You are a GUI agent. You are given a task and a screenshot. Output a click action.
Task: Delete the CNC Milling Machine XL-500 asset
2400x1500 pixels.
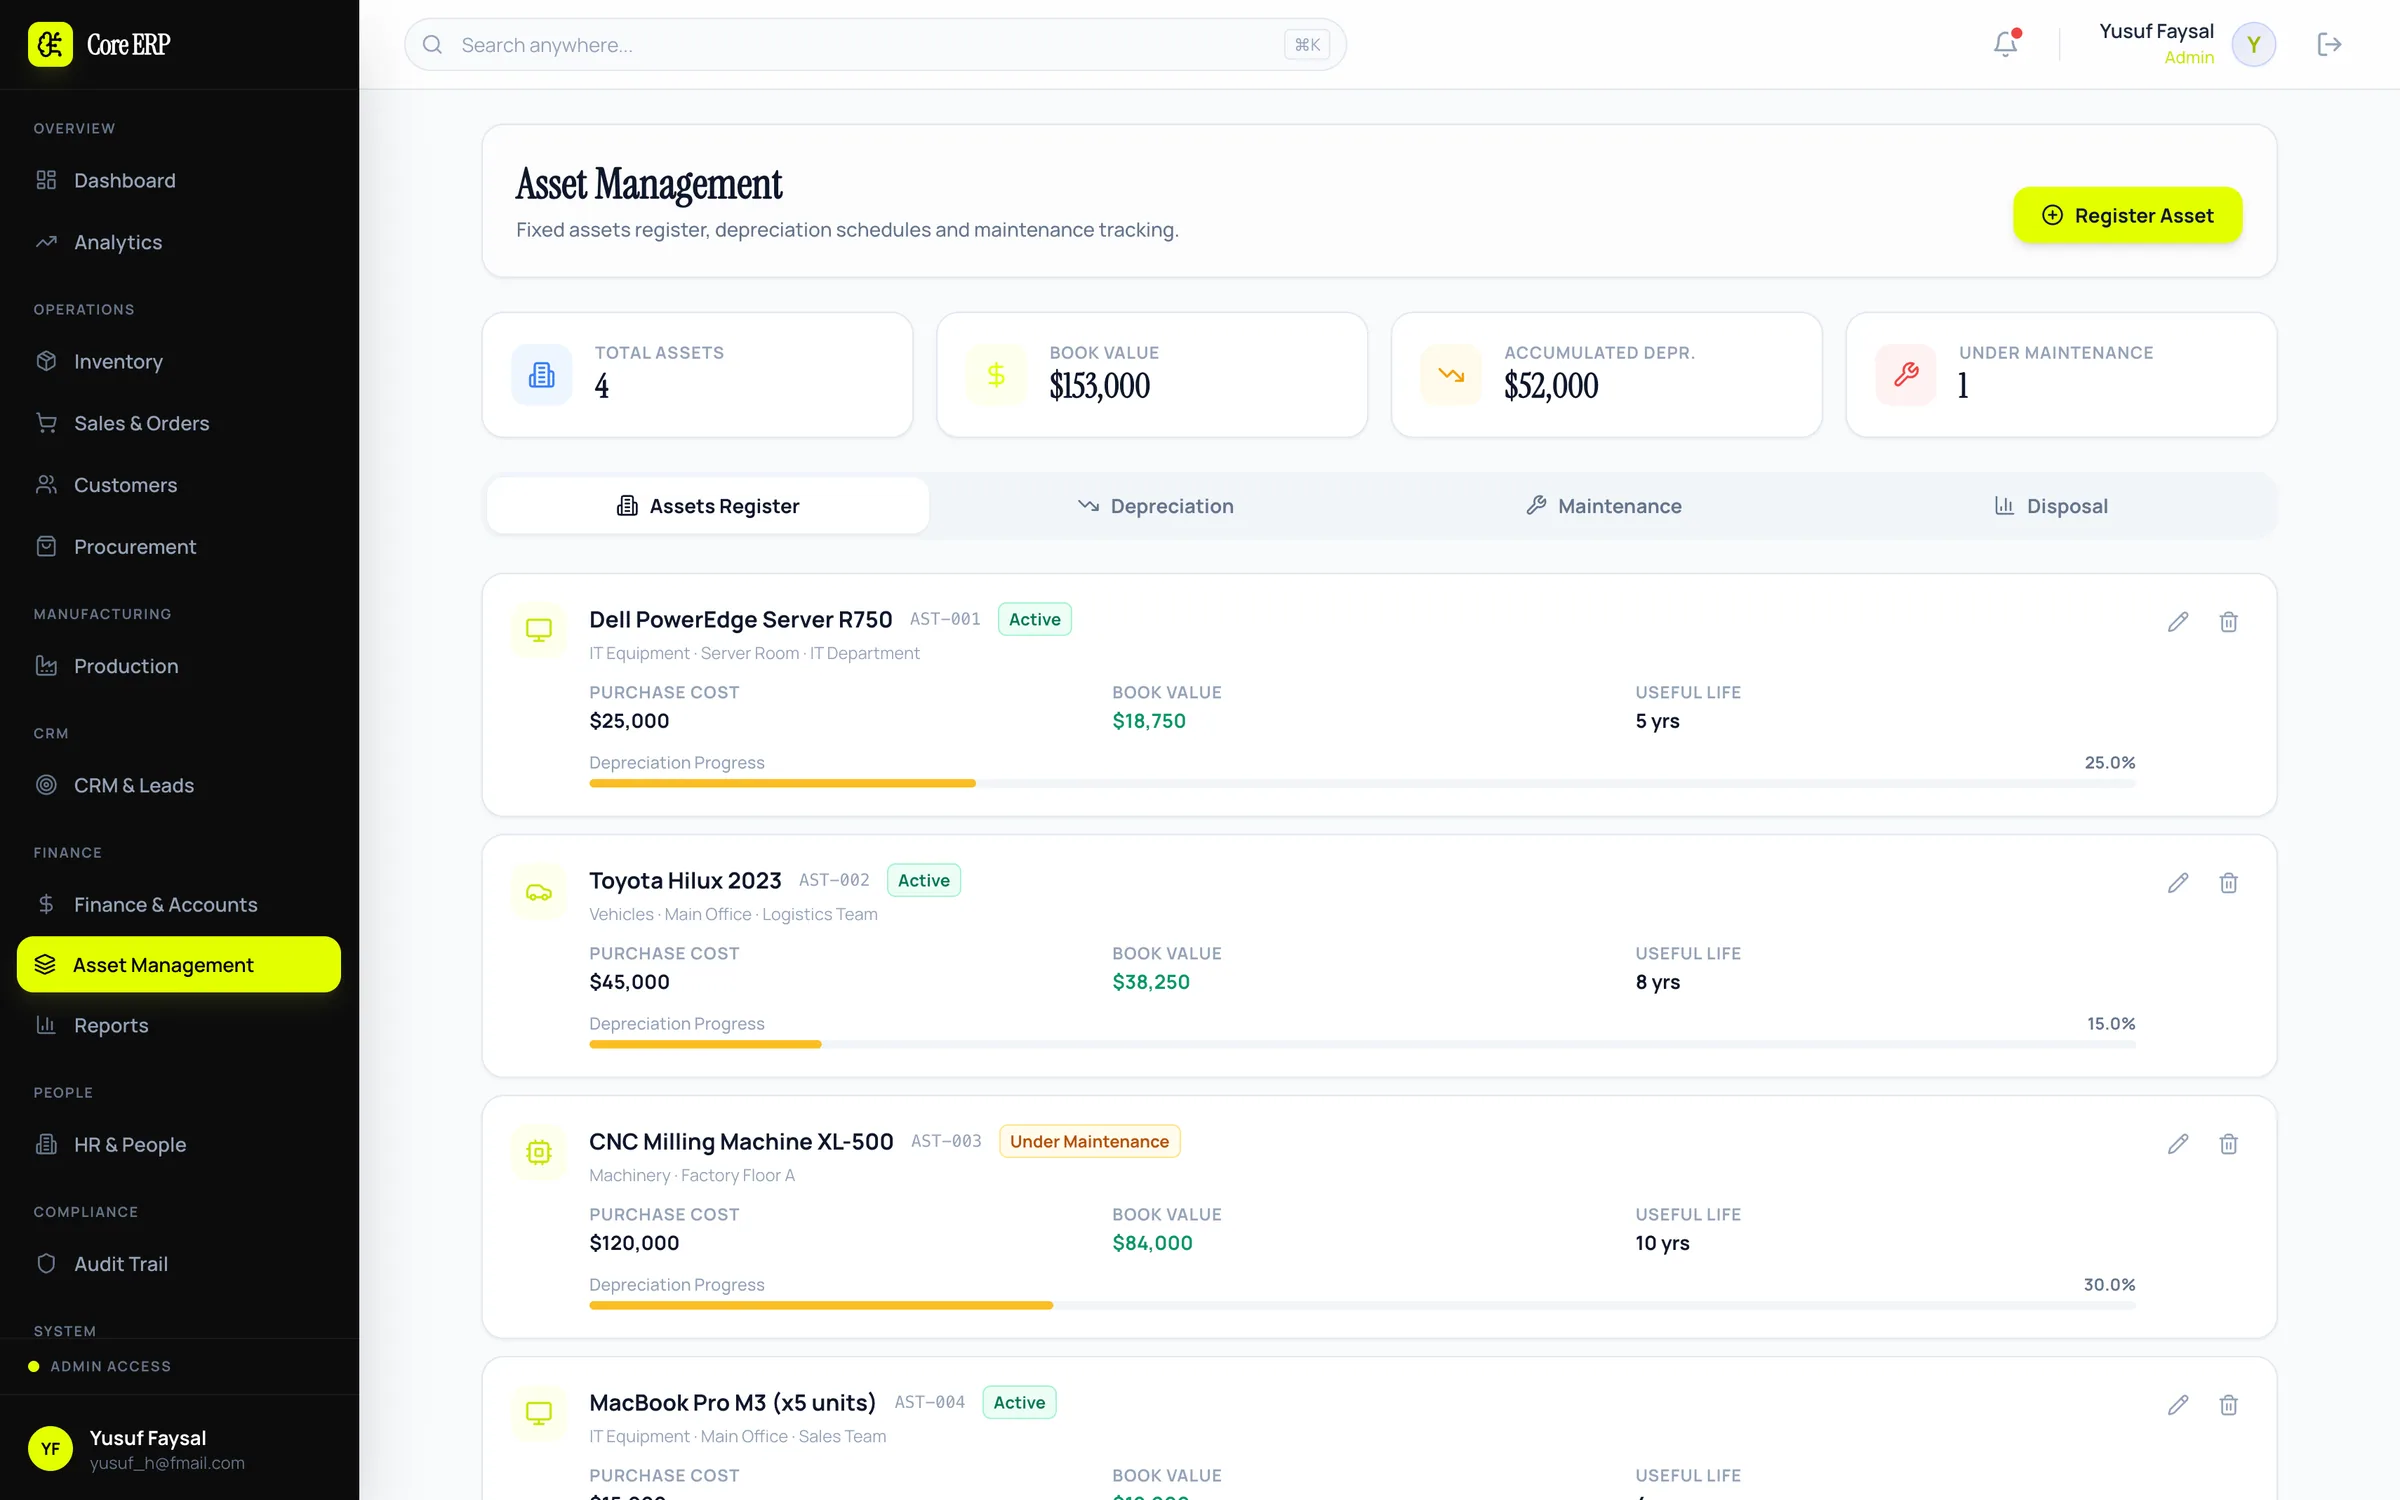click(x=2228, y=1144)
